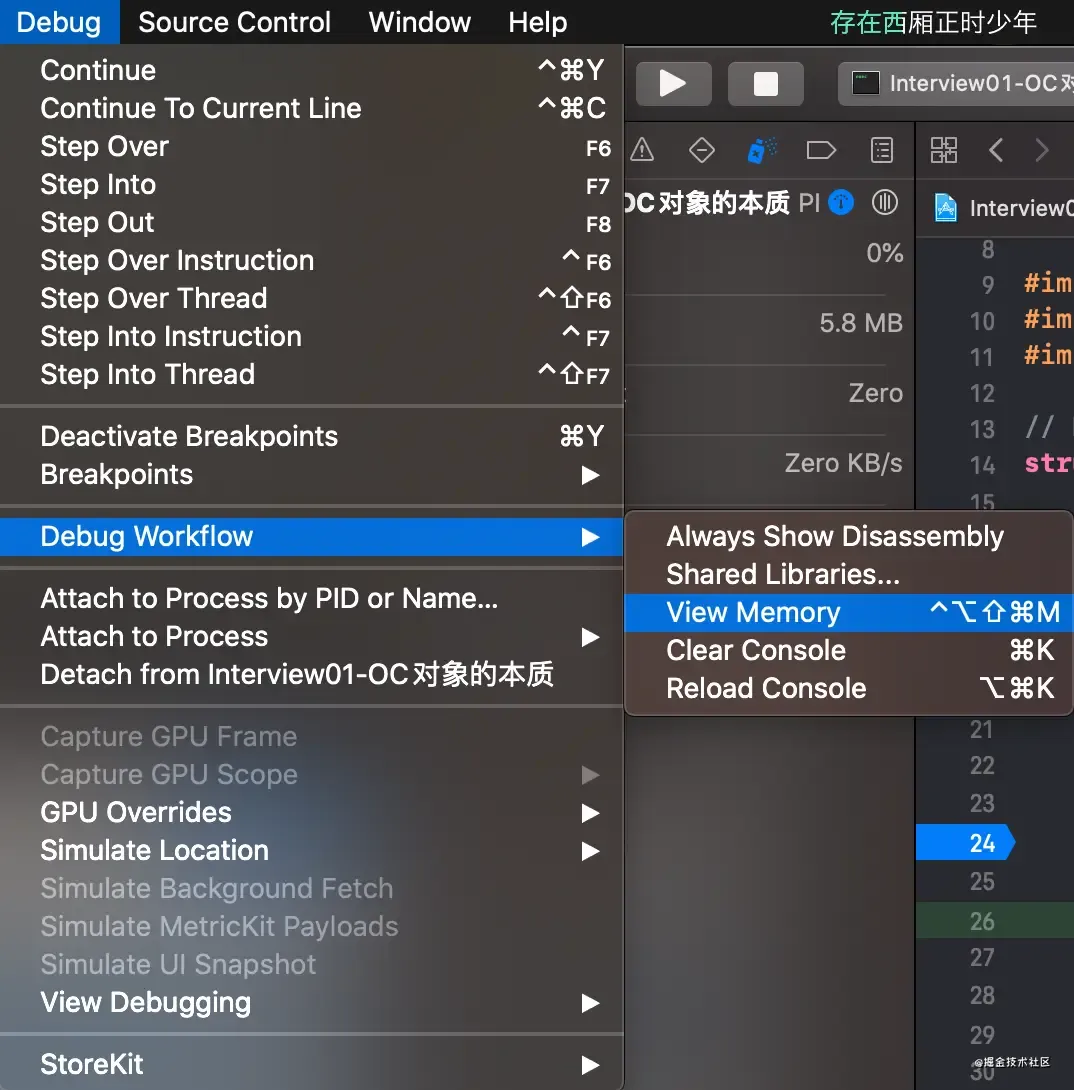The height and width of the screenshot is (1090, 1074).
Task: Click Clear Console
Action: (x=755, y=650)
